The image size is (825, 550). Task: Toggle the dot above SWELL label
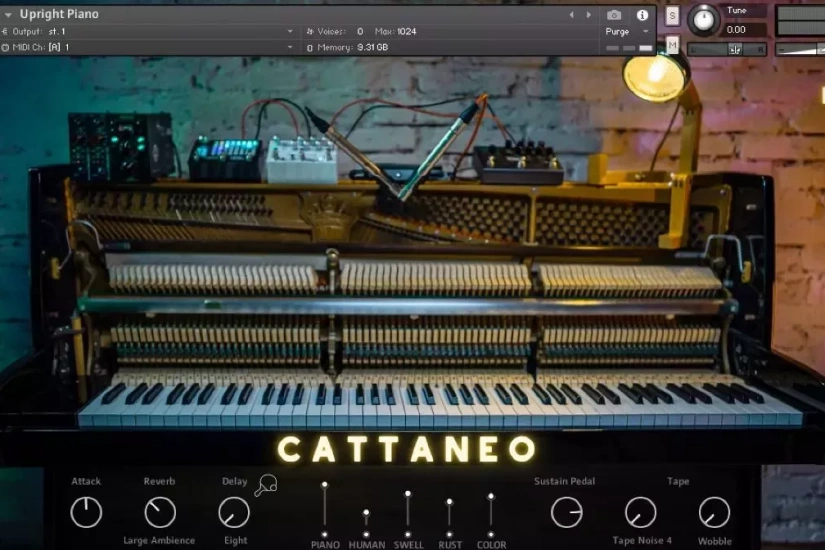[x=408, y=535]
